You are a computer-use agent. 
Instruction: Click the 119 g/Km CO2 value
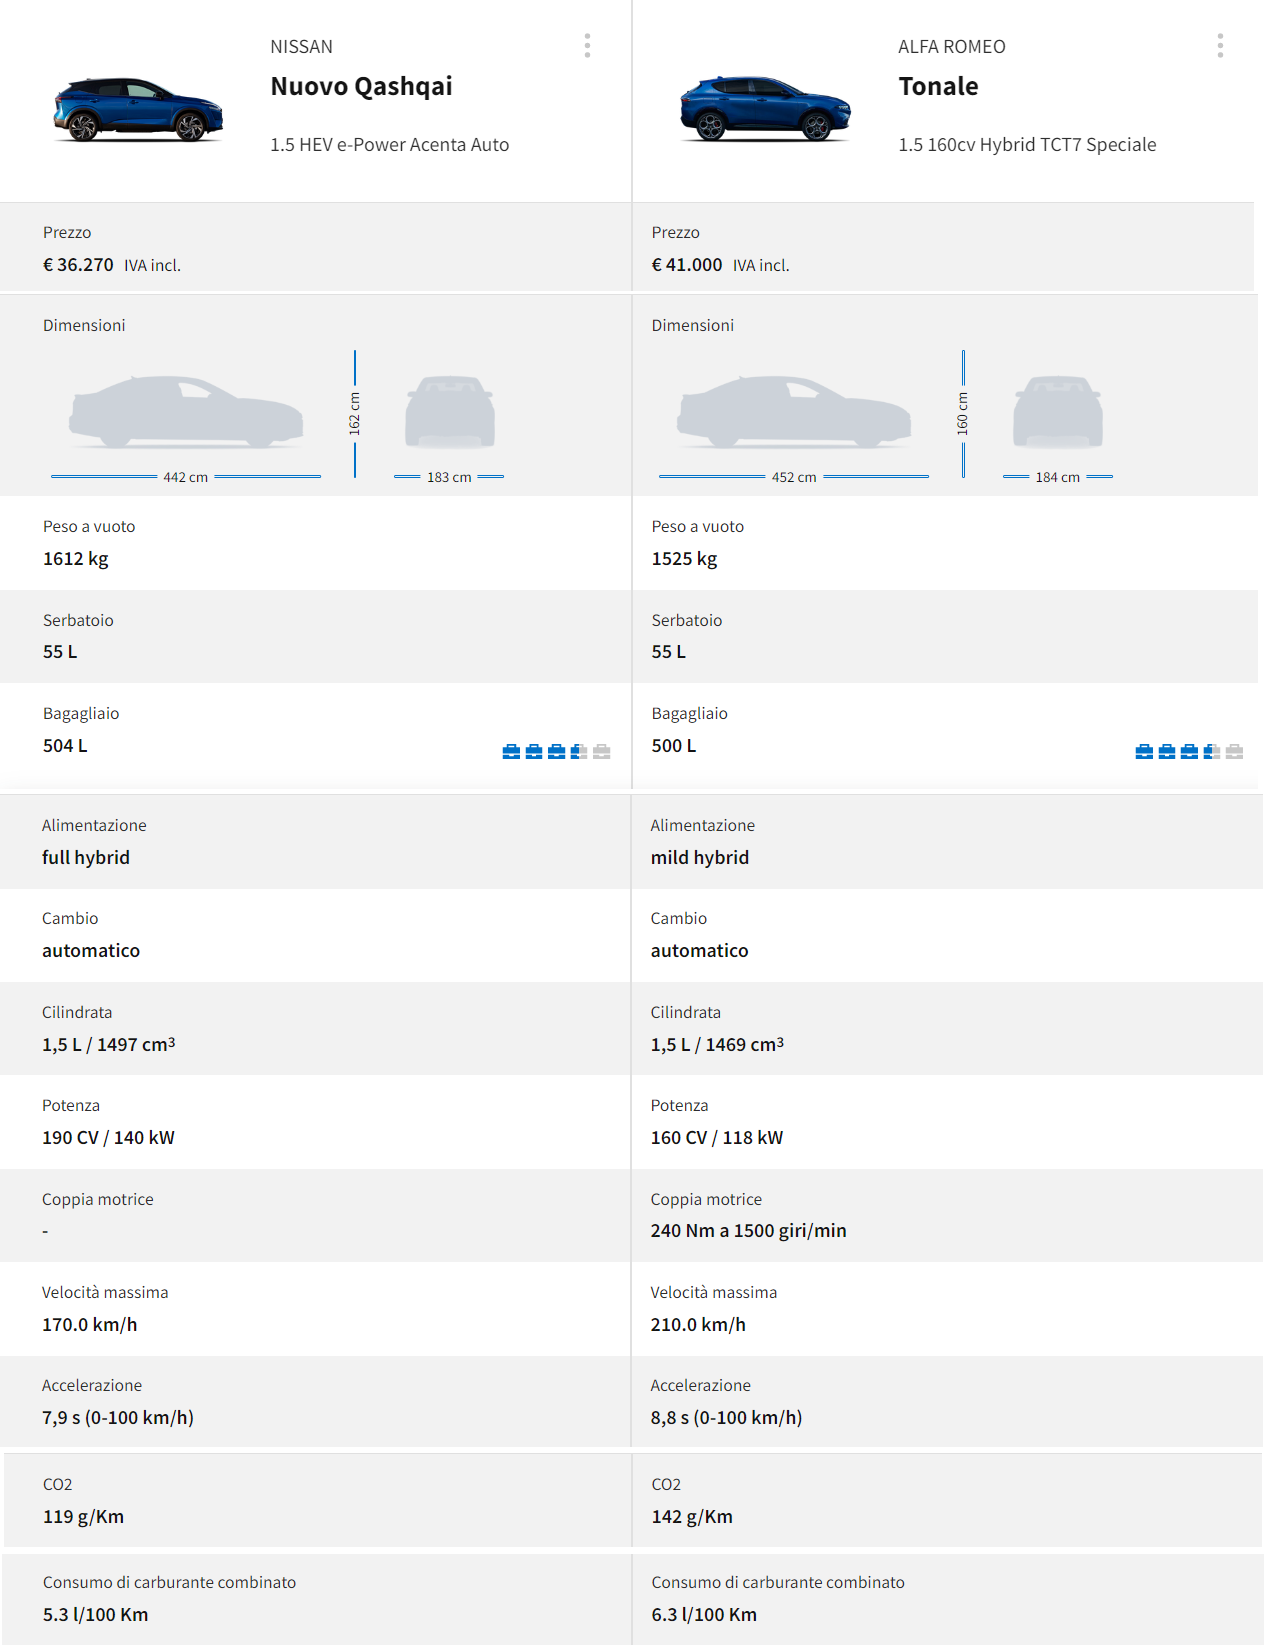click(x=84, y=1517)
